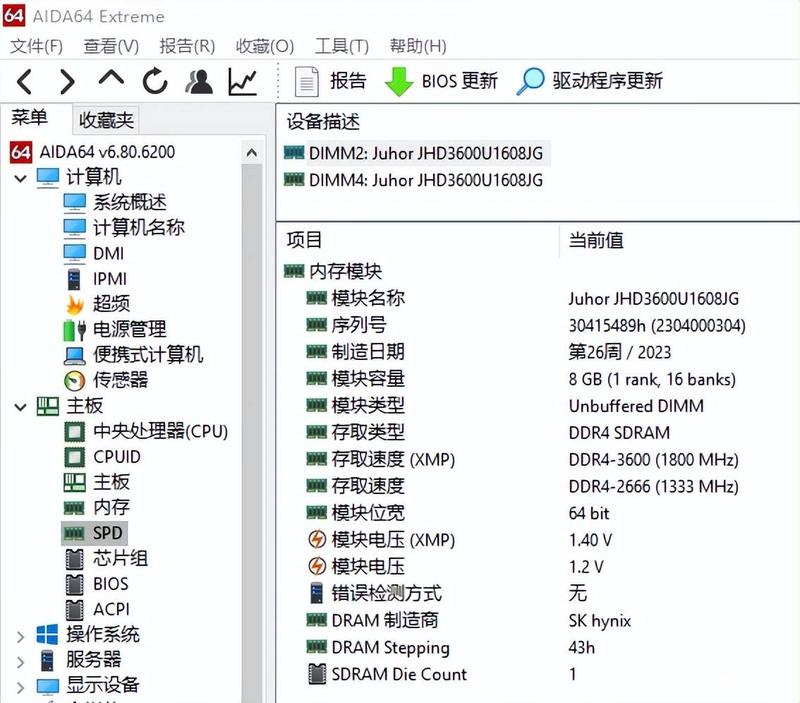The image size is (800, 703).
Task: Select the 序列号 row
Action: [x=526, y=325]
